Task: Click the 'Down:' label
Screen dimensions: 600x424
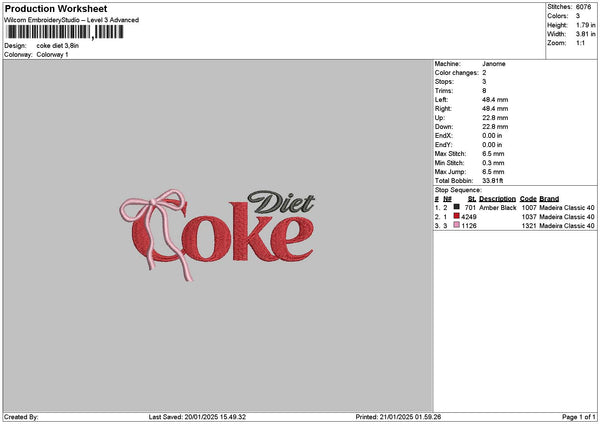Action: [x=444, y=127]
